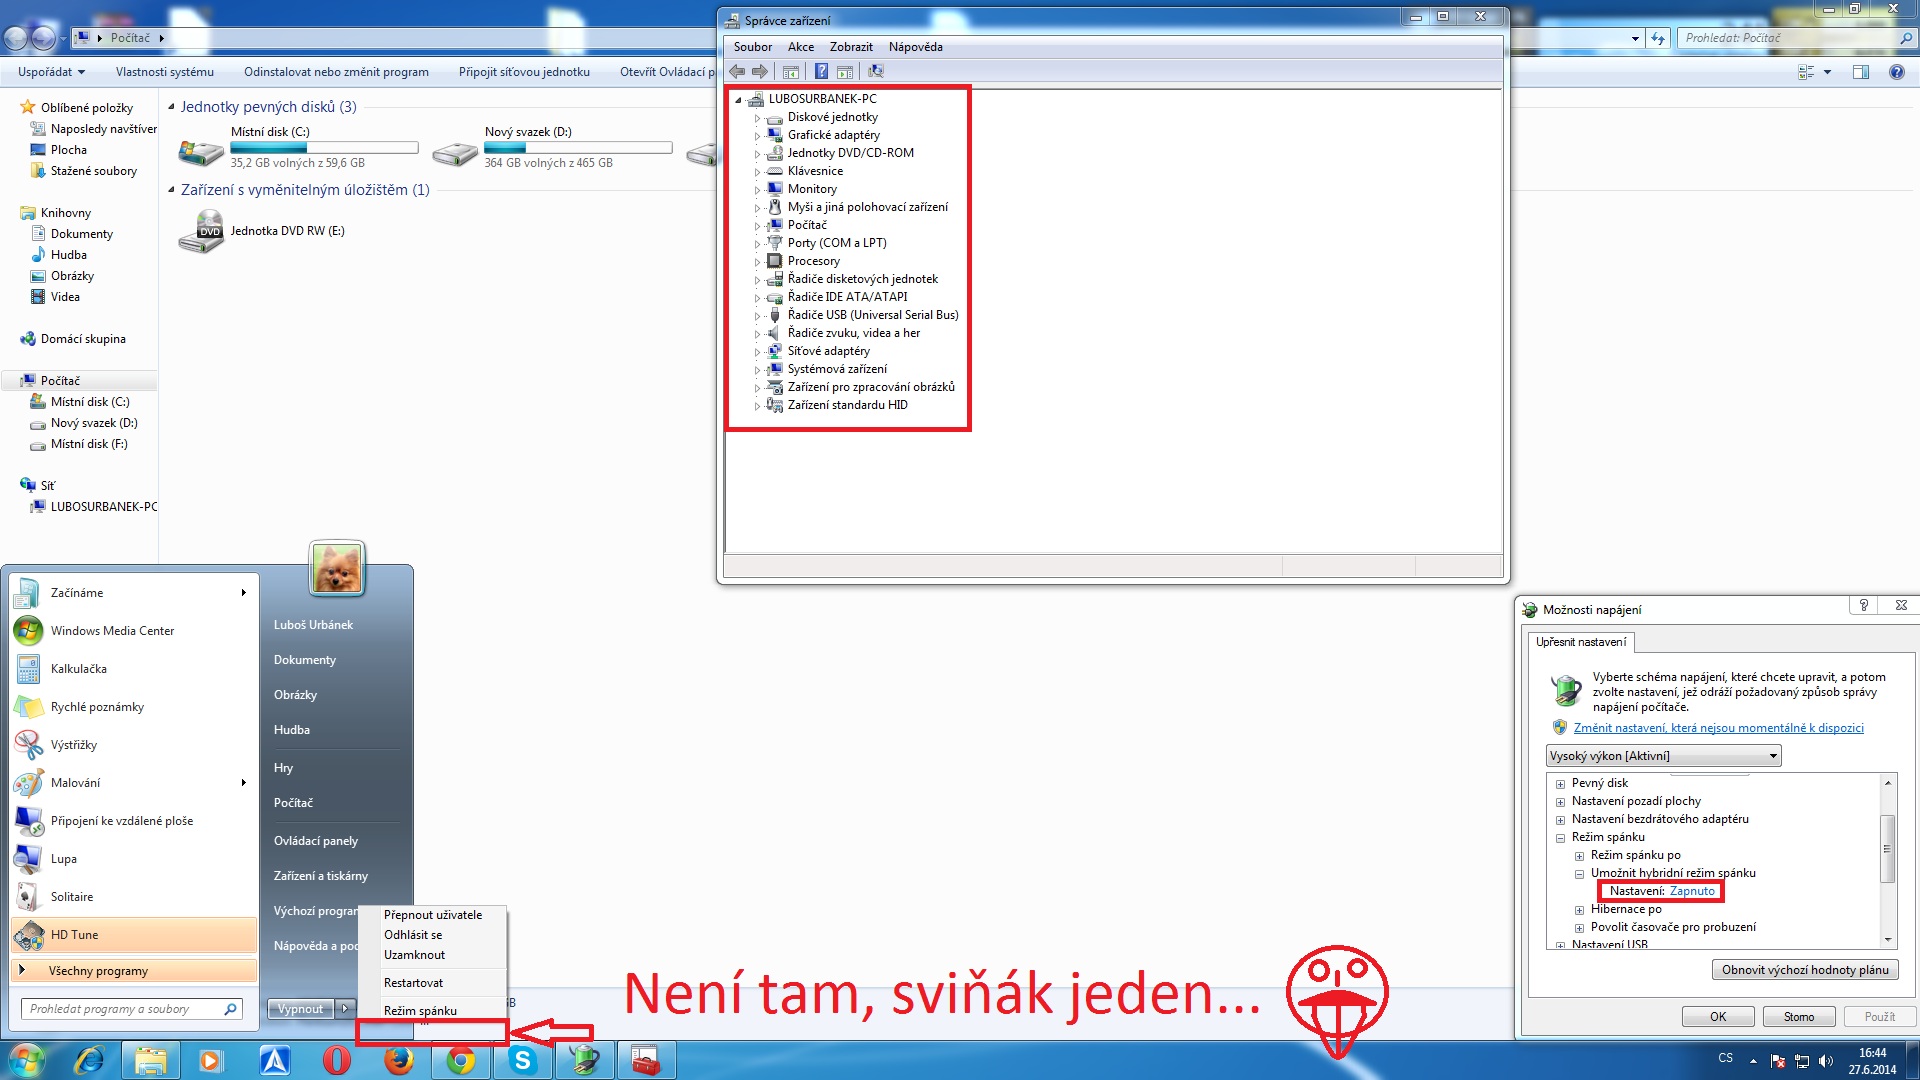This screenshot has height=1080, width=1920.
Task: Click the Prohledat programy a soubory search box
Action: [x=125, y=1009]
